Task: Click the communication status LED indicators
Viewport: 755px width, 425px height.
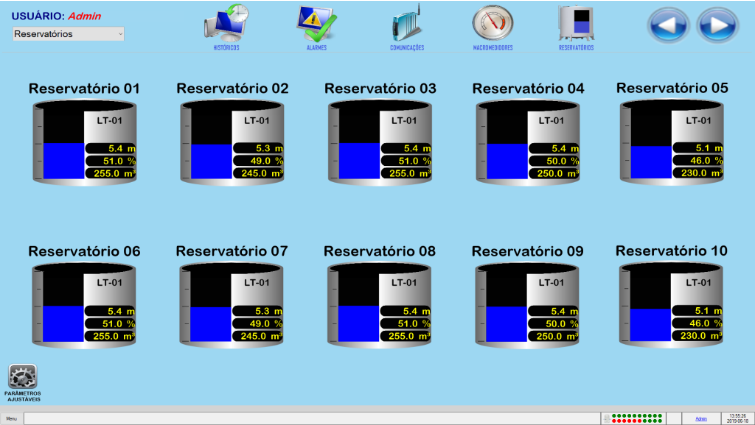Action: [637, 417]
